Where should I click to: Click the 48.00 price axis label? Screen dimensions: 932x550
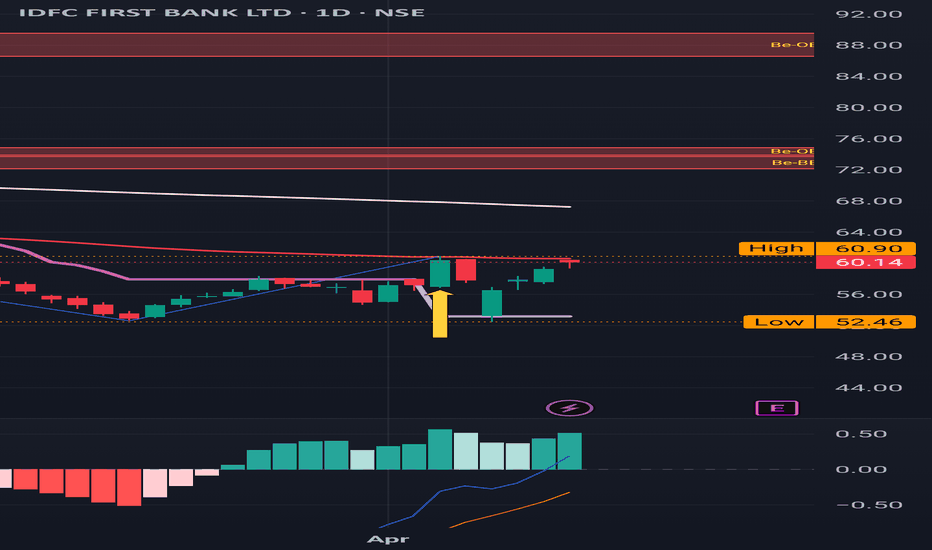click(868, 357)
